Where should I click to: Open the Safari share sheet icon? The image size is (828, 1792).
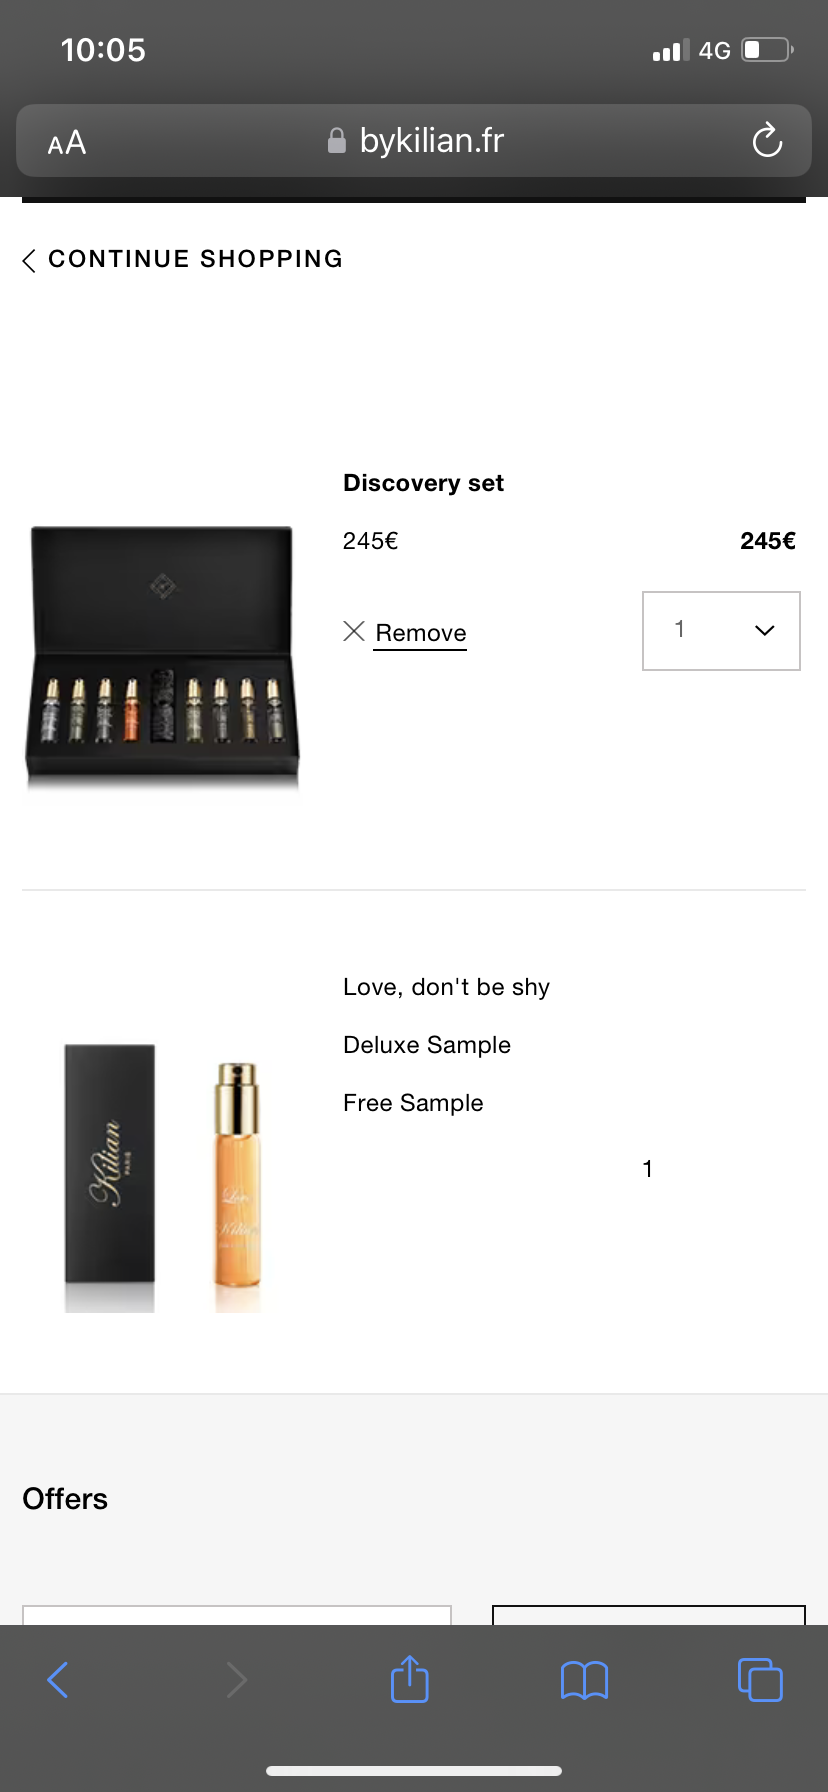410,1679
